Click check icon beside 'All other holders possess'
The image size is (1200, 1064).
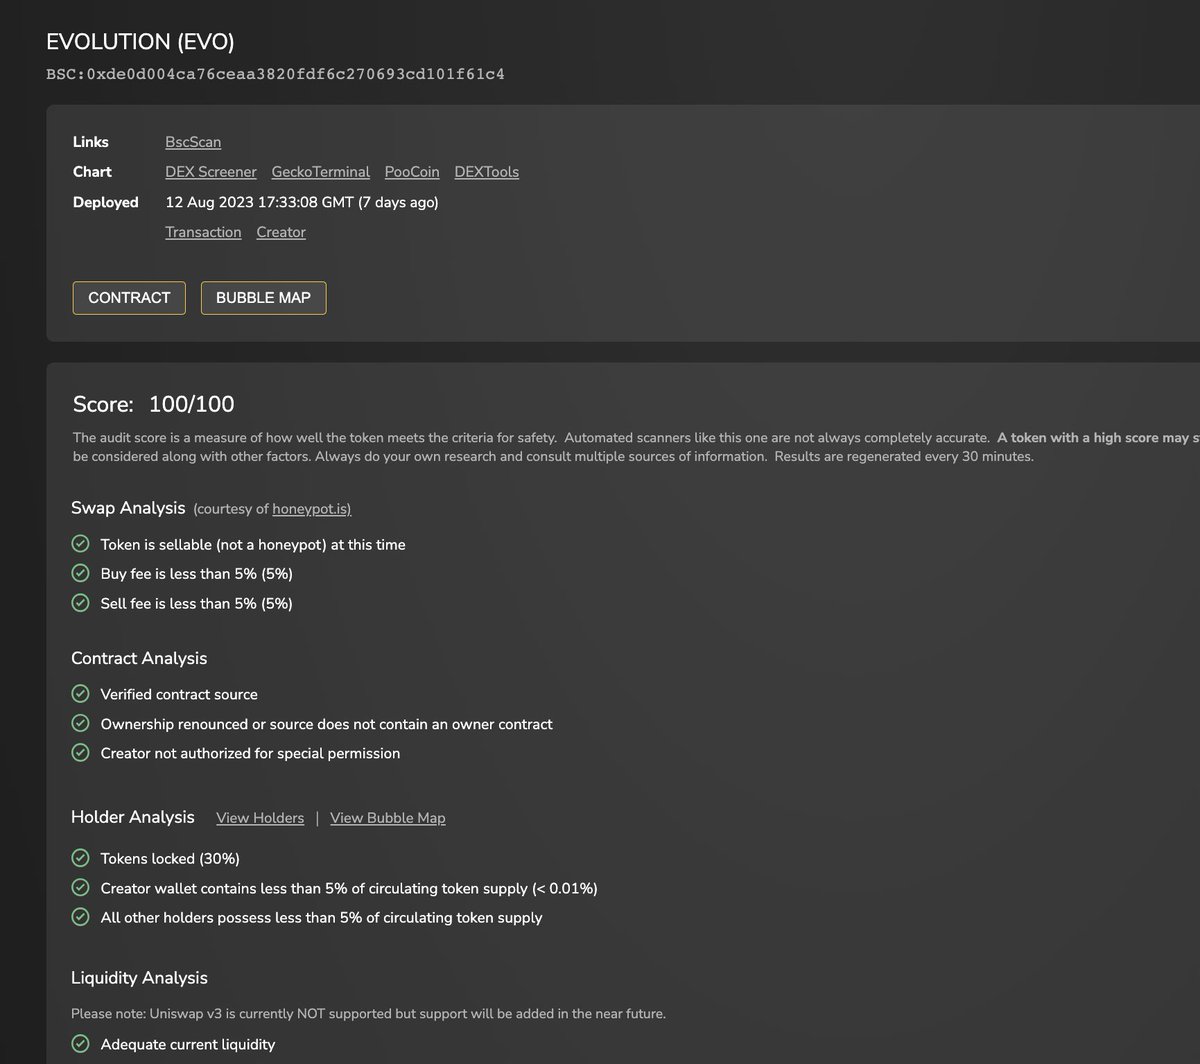pos(81,917)
